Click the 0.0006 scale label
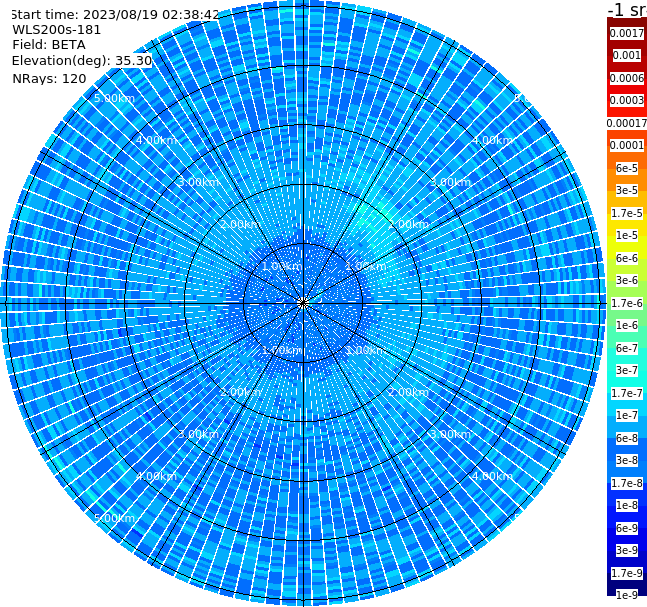The image size is (647, 607). [x=627, y=78]
